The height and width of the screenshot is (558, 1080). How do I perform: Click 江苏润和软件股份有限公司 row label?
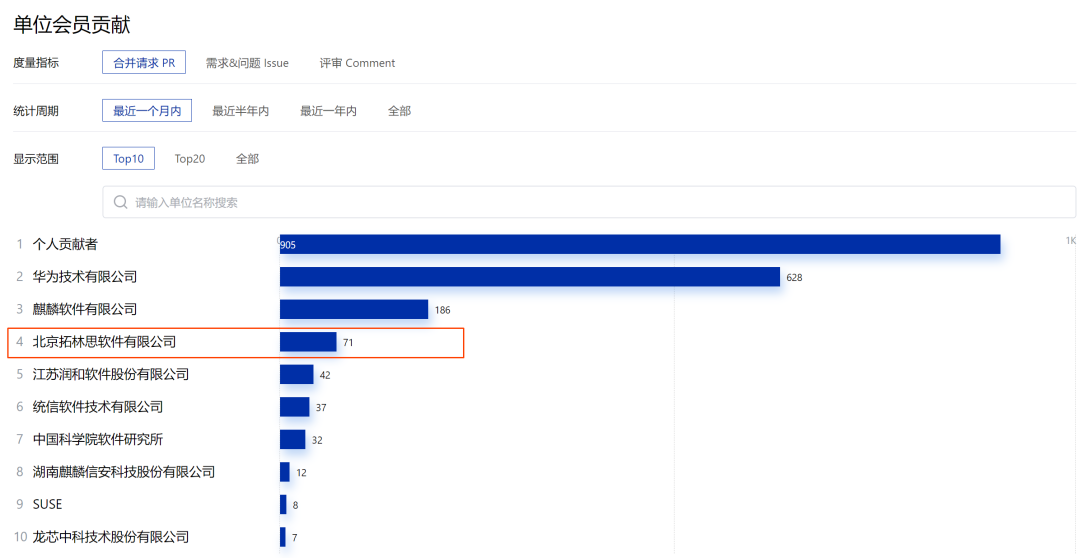(x=111, y=374)
